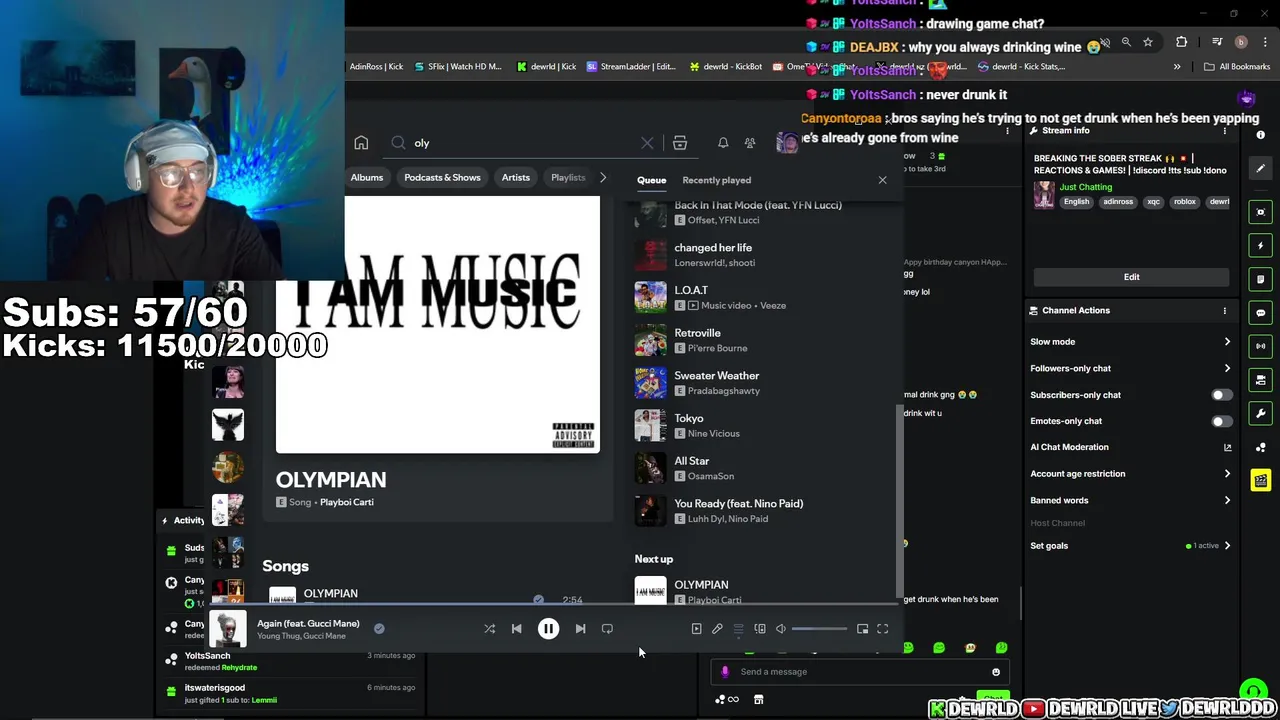Open lyrics microphone icon
The height and width of the screenshot is (720, 1280).
[717, 629]
